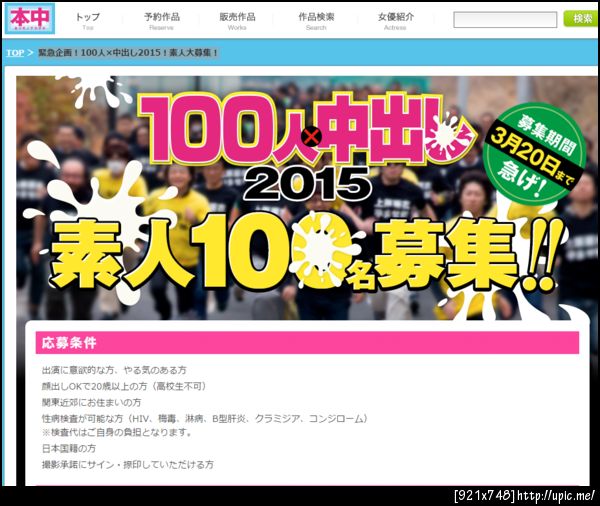Open the トップ (Top) menu item
The height and width of the screenshot is (506, 600).
click(88, 21)
